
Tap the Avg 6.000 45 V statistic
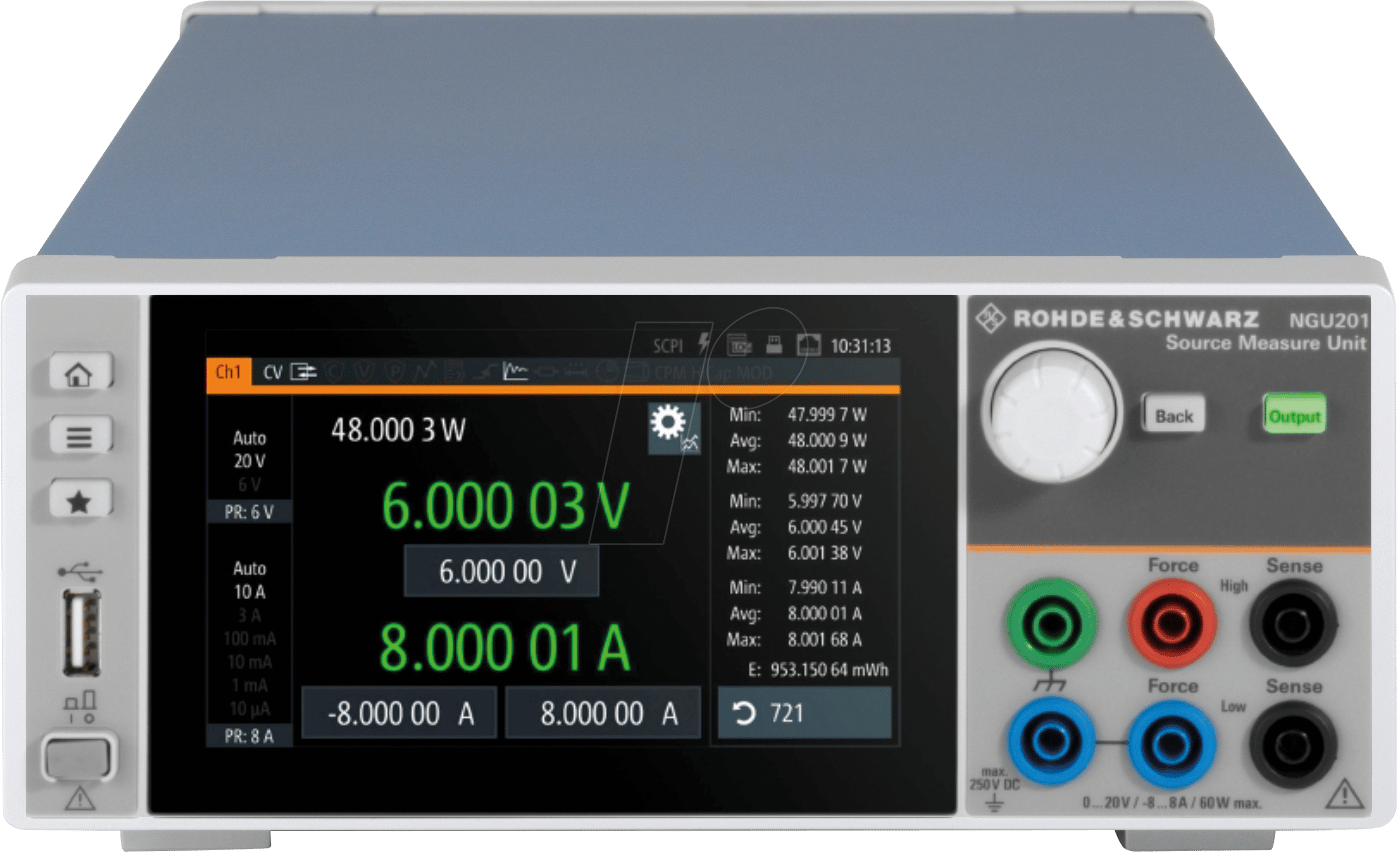pos(795,526)
